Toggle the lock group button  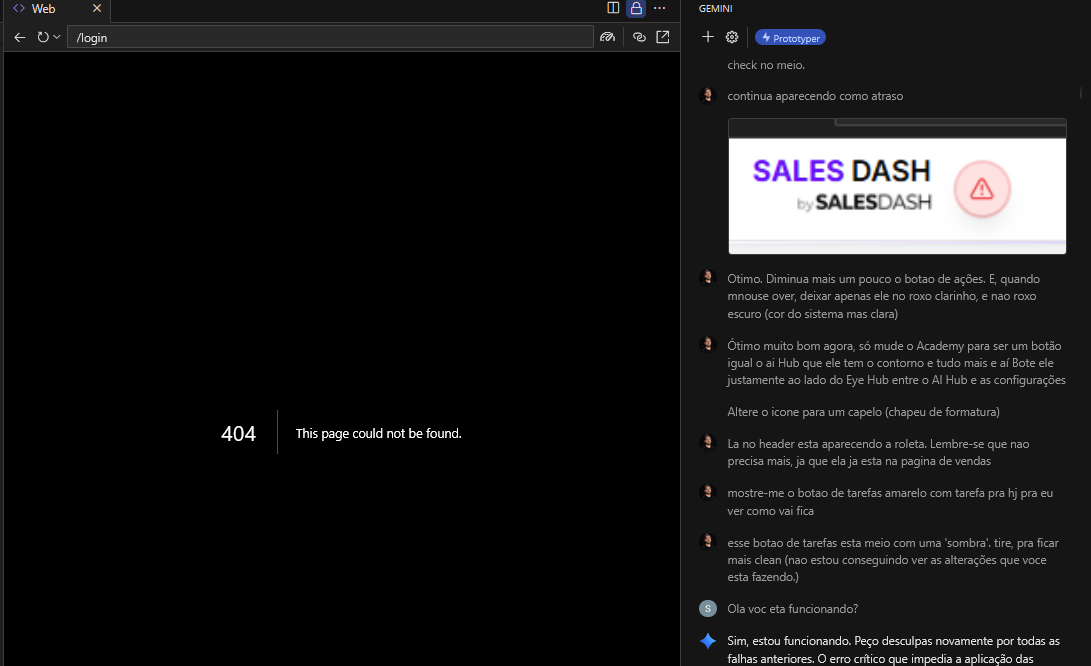tap(636, 8)
